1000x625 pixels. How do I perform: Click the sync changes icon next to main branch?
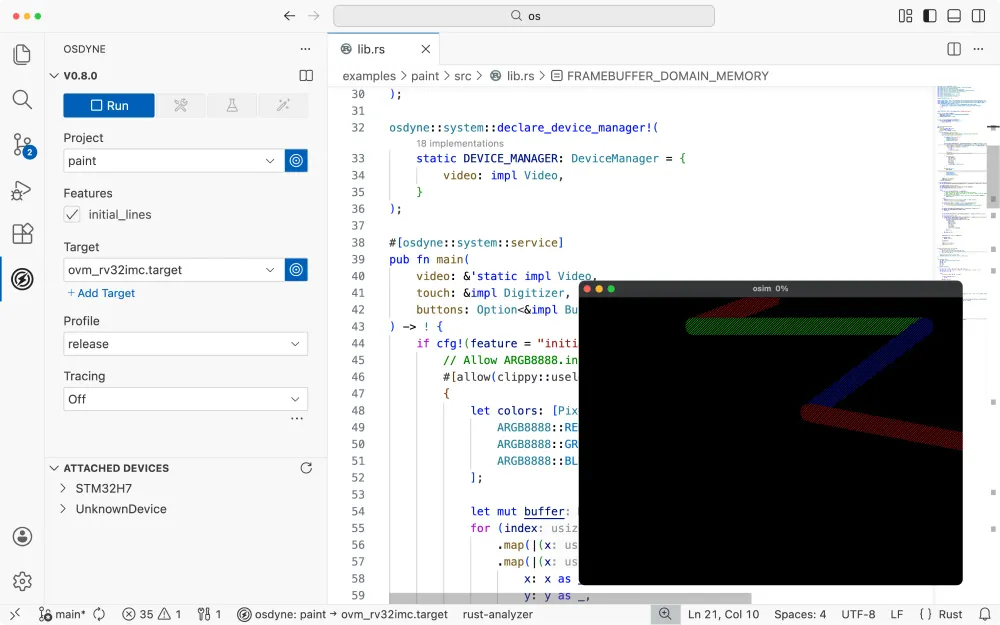98,614
